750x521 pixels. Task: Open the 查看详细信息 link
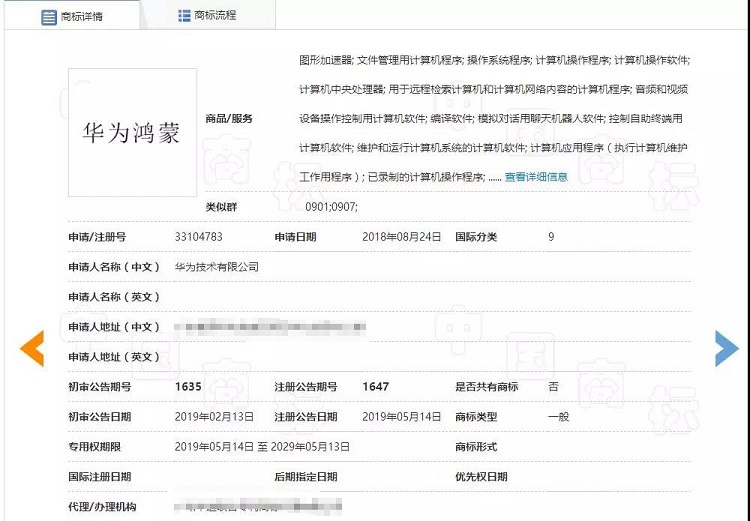click(x=536, y=177)
